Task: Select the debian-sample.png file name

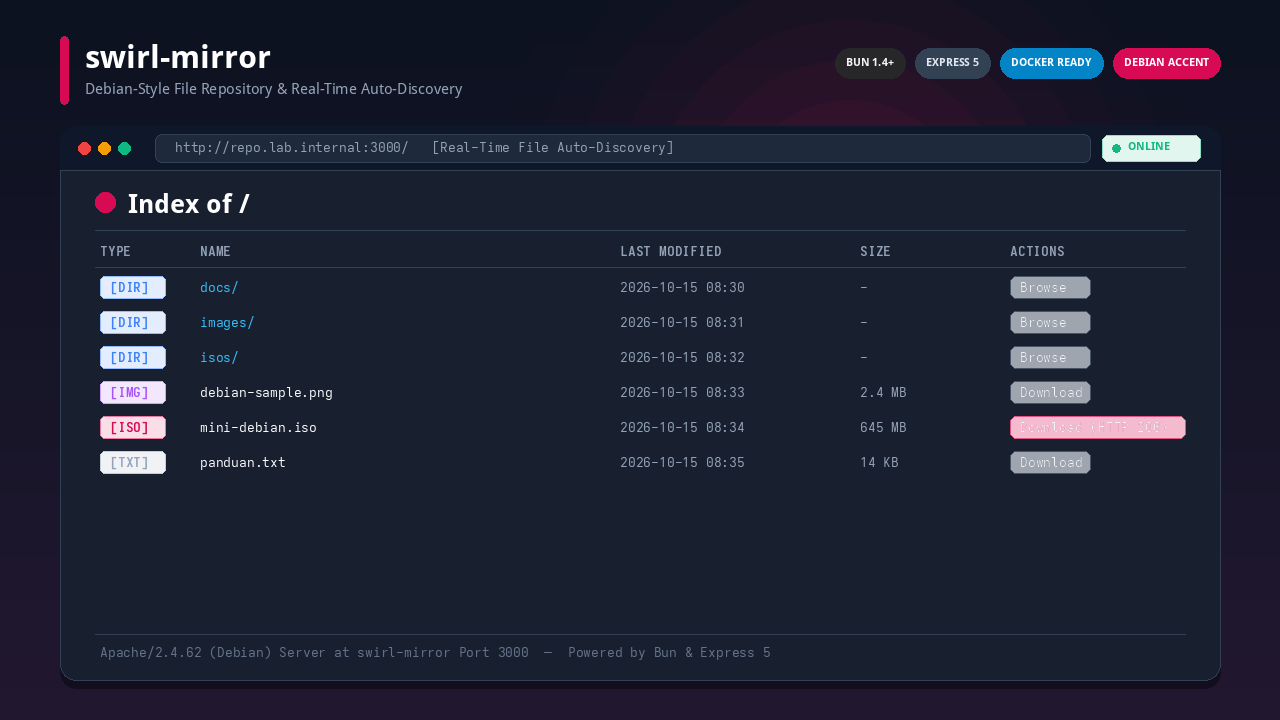Action: click(266, 393)
